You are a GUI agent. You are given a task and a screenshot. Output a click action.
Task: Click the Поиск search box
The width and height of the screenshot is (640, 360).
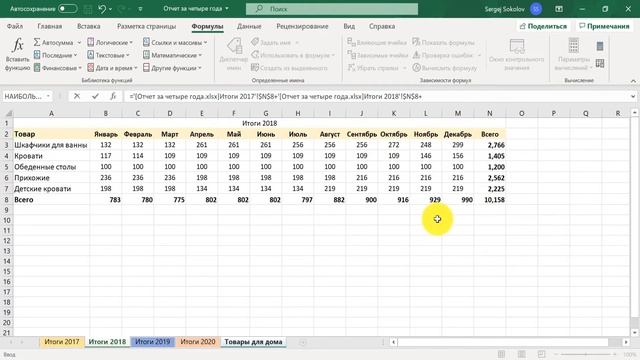(x=332, y=9)
